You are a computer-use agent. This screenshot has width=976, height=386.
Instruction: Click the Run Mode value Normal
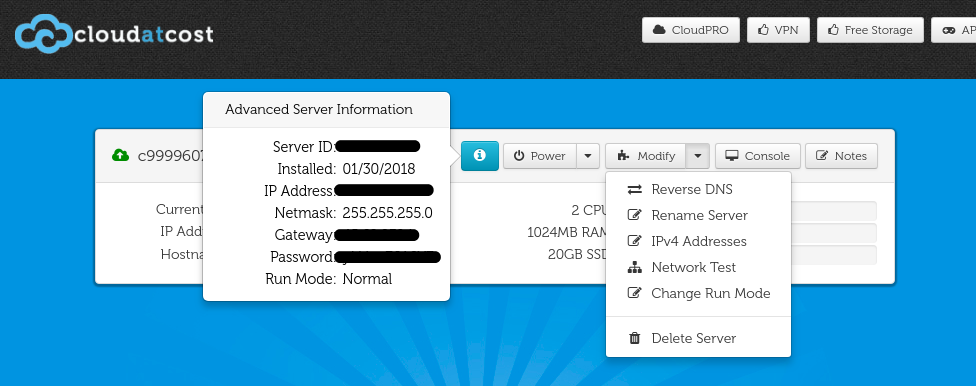367,279
